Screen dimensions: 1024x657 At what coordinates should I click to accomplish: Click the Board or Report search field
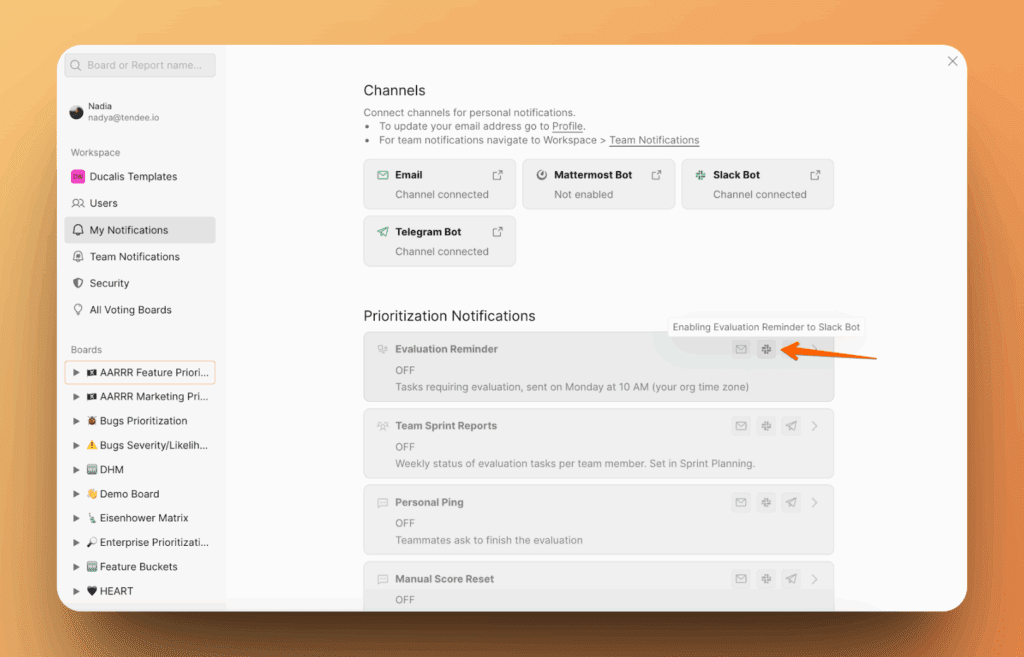click(140, 65)
